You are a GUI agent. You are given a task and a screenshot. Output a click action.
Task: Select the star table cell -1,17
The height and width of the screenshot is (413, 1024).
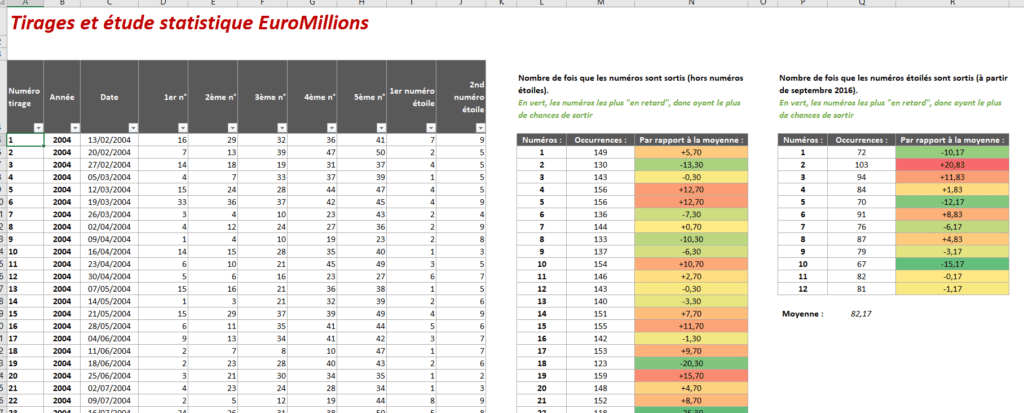click(952, 289)
